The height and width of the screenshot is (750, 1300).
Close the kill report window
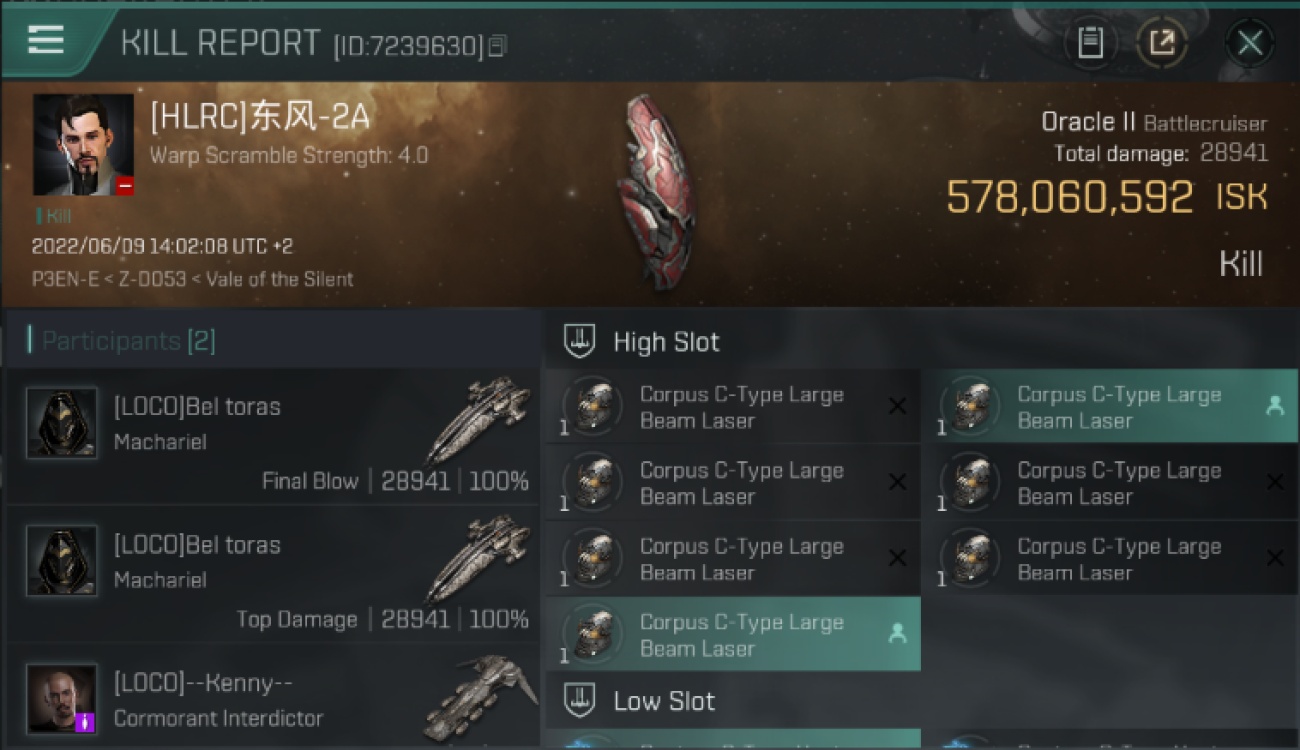click(1249, 43)
